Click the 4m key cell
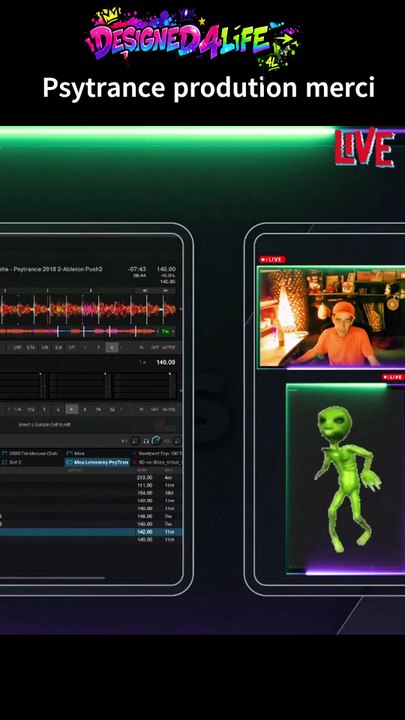The image size is (405, 720). (x=168, y=478)
